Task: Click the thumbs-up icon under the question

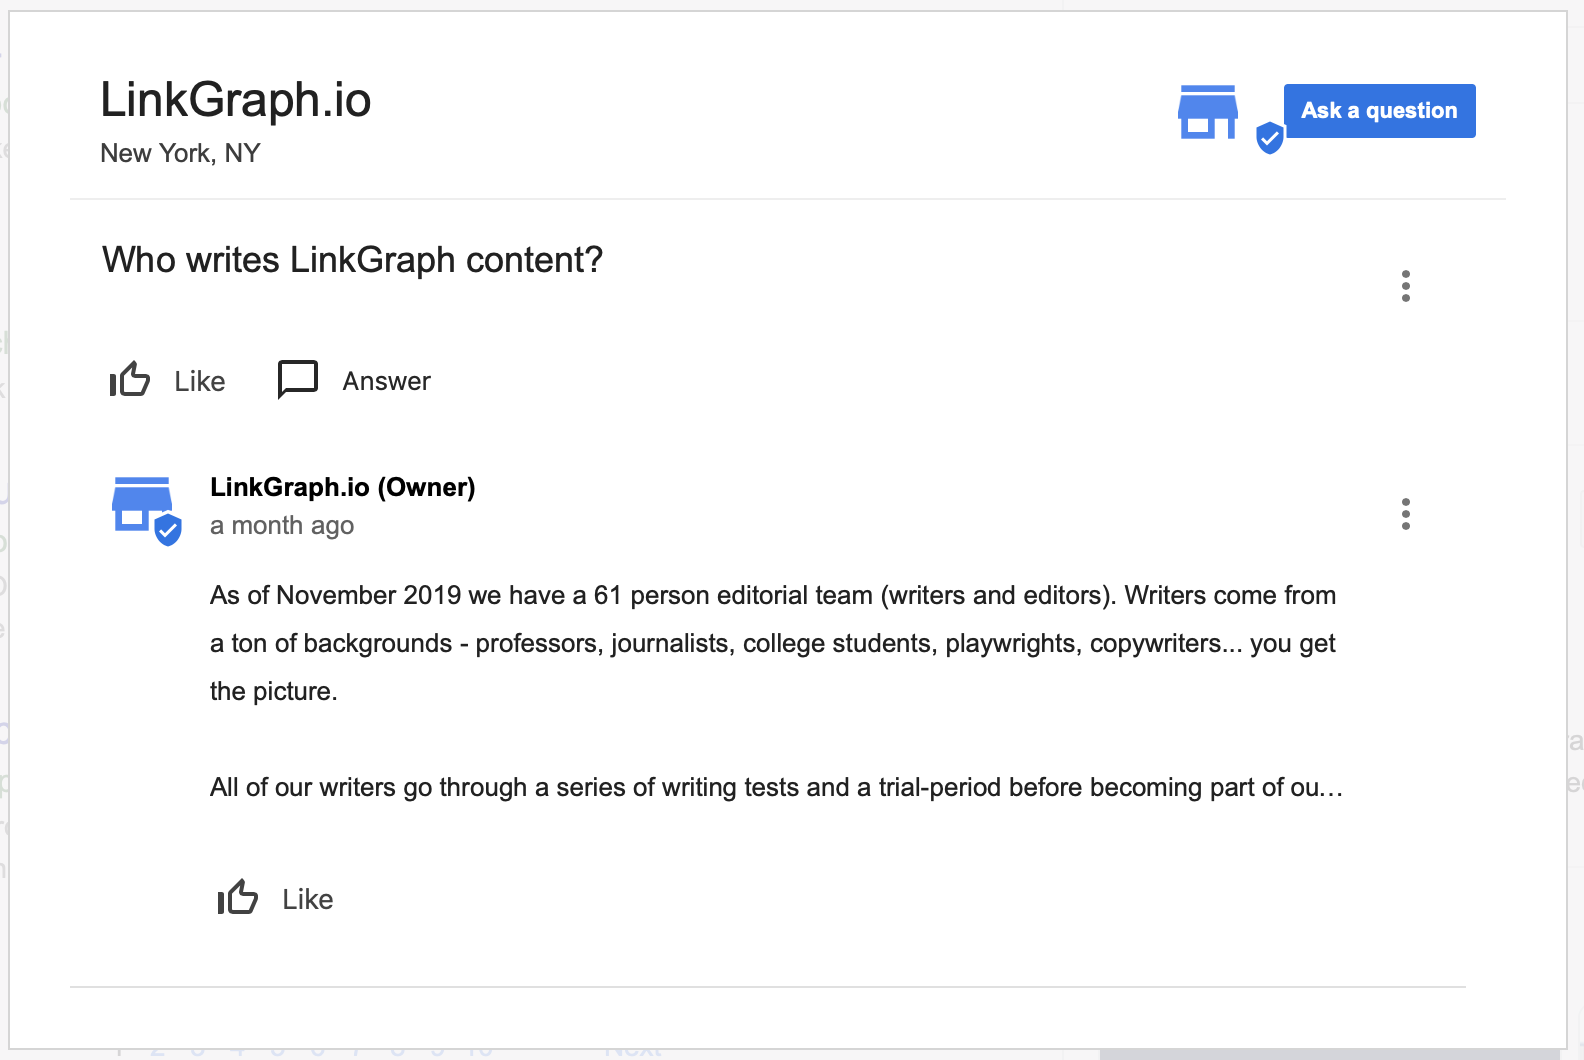Action: (130, 380)
